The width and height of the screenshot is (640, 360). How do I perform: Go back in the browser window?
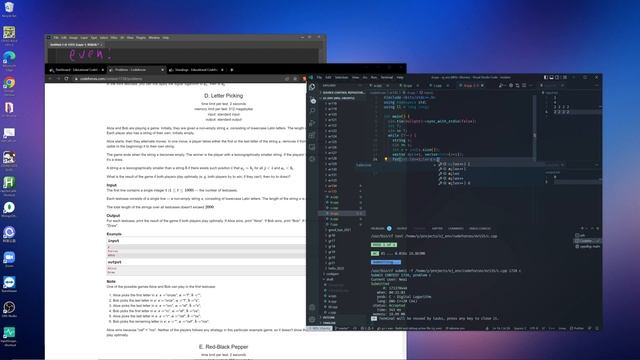tap(50, 78)
